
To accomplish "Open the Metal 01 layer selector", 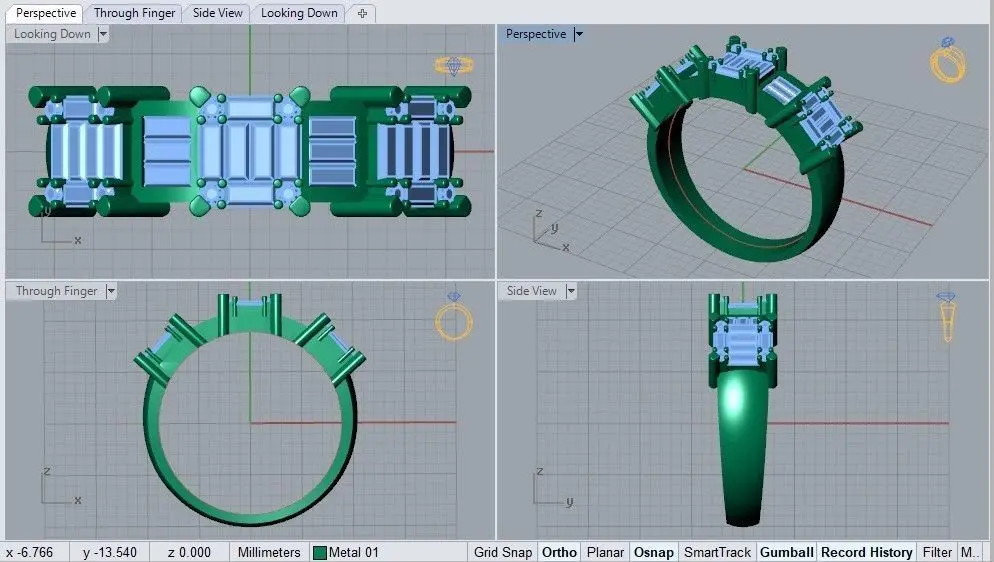I will click(x=388, y=552).
